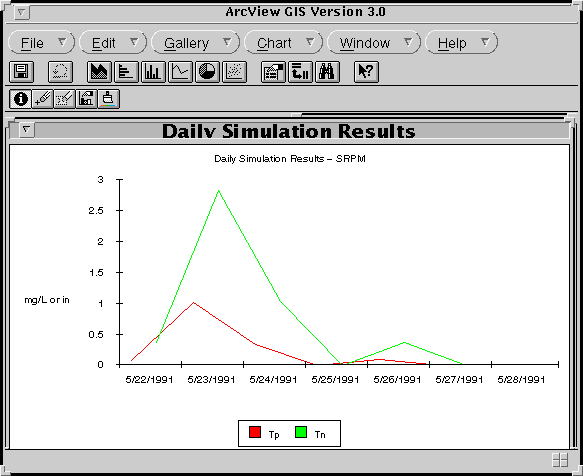Select the Identify tool
Viewport: 583px width, 476px height.
coord(20,99)
